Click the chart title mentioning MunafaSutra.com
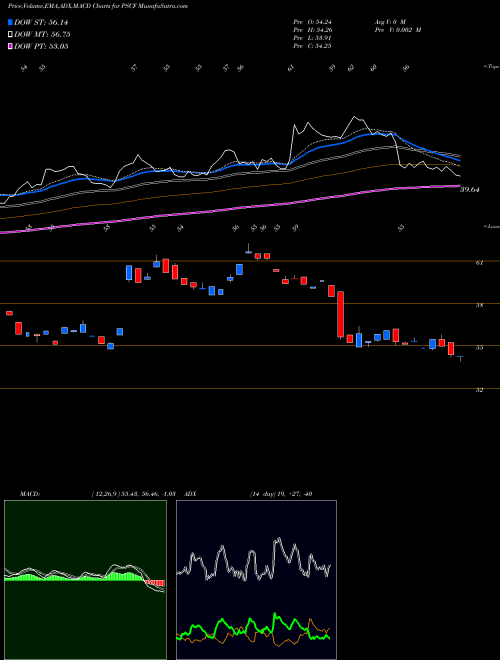The height and width of the screenshot is (660, 500). coord(98,6)
